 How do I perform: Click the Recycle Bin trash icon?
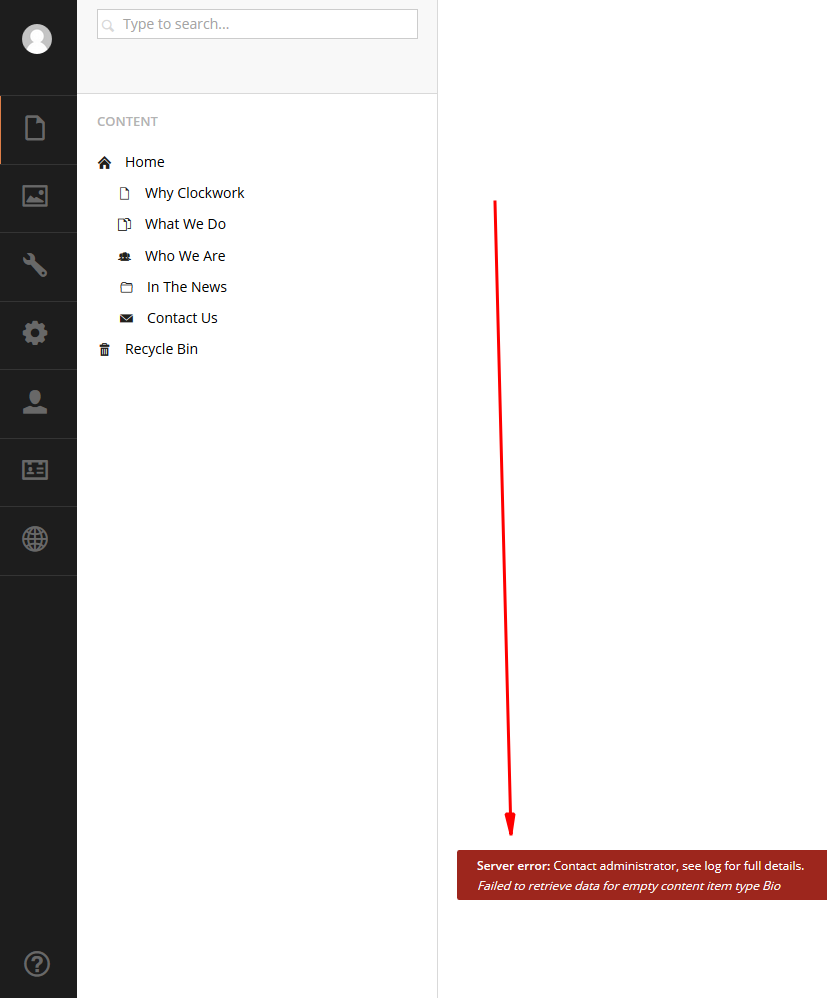click(x=105, y=350)
